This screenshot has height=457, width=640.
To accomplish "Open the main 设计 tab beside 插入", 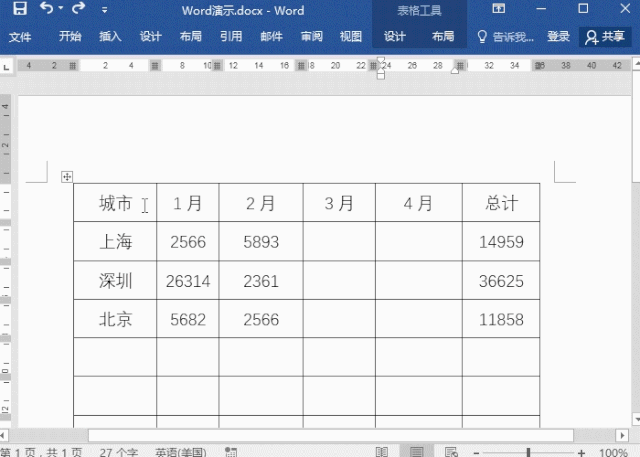I will click(151, 37).
